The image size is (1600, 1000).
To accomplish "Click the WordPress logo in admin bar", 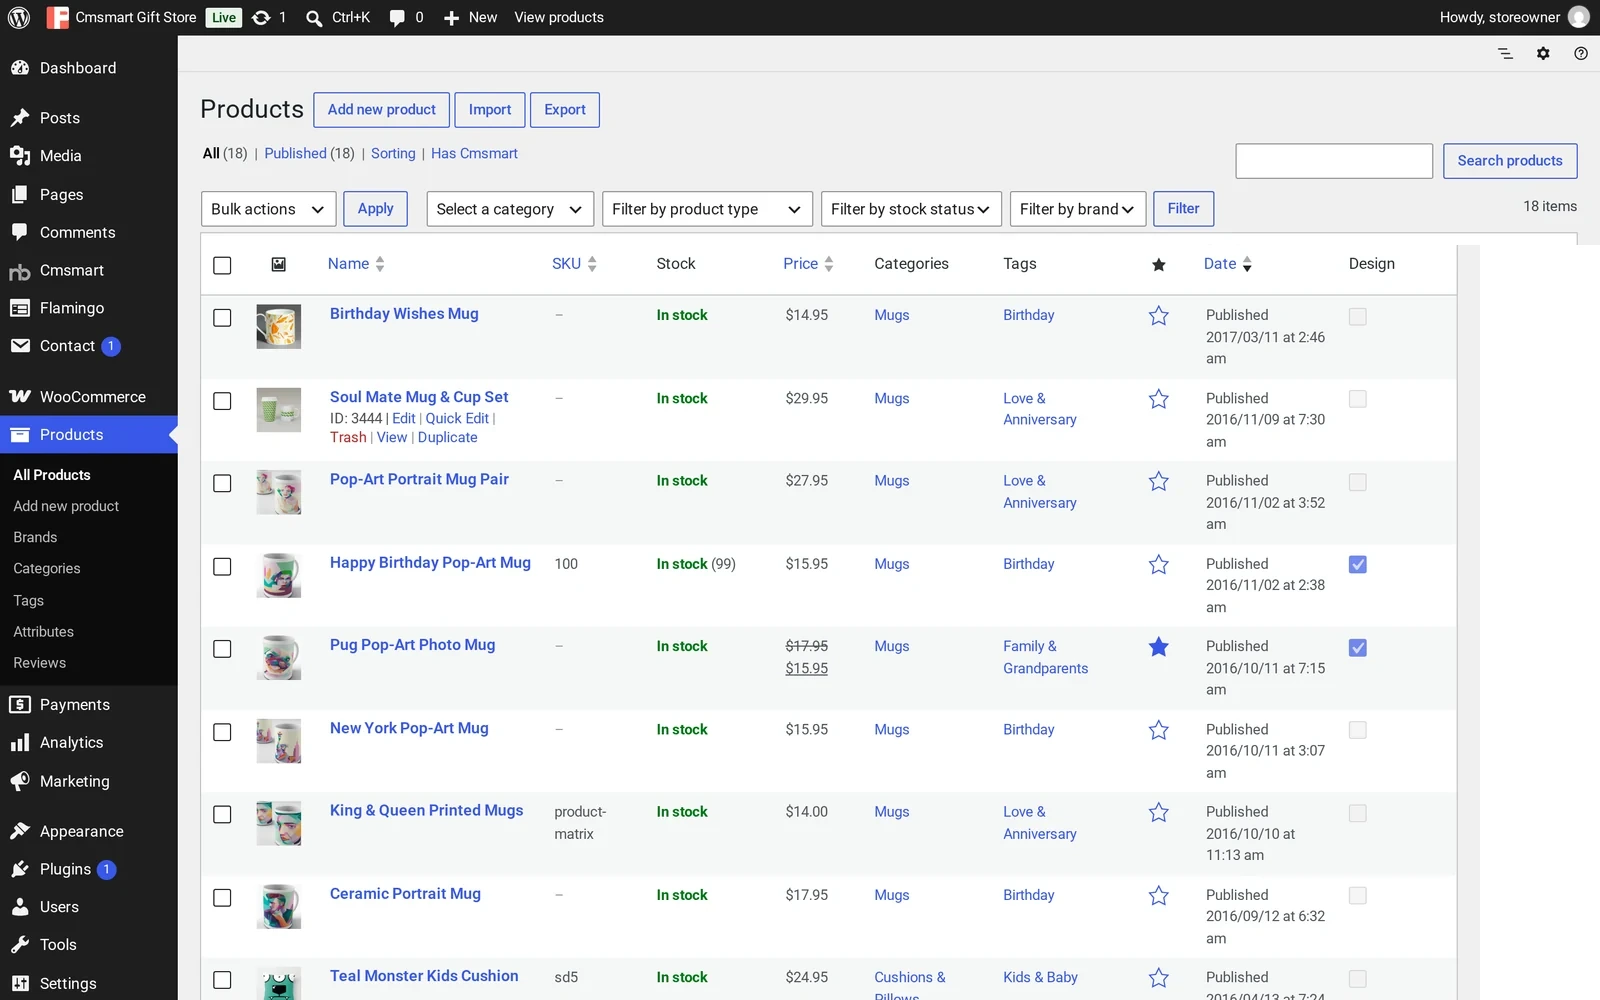I will [19, 17].
